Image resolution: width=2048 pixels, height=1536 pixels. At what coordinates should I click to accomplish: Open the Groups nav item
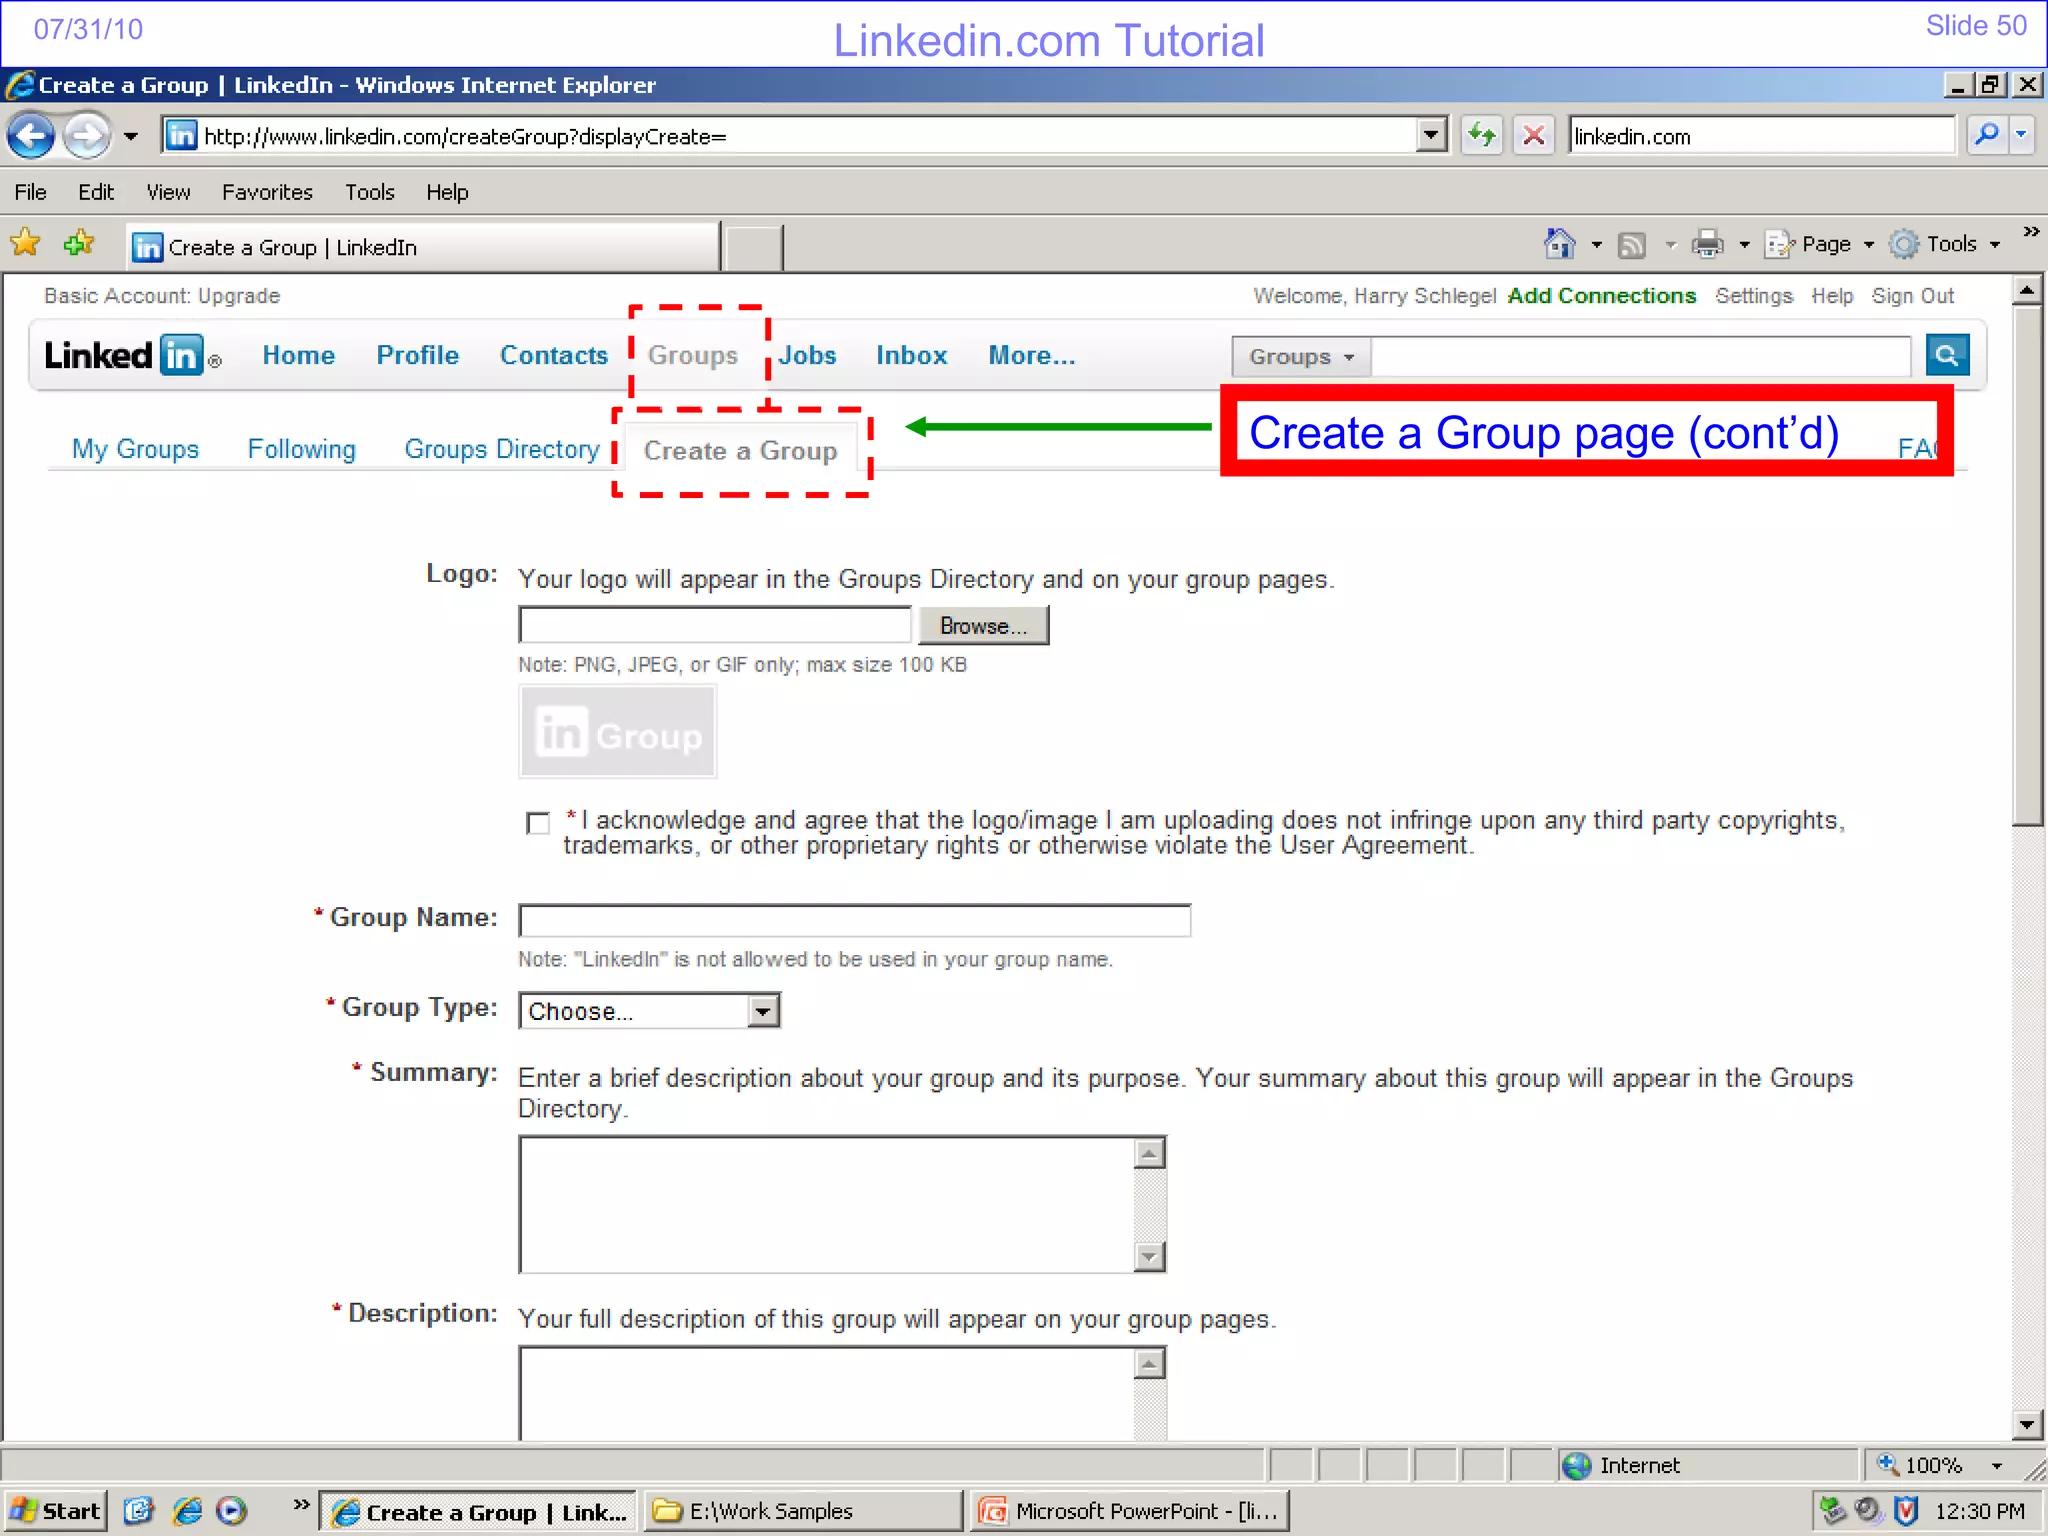pos(693,355)
